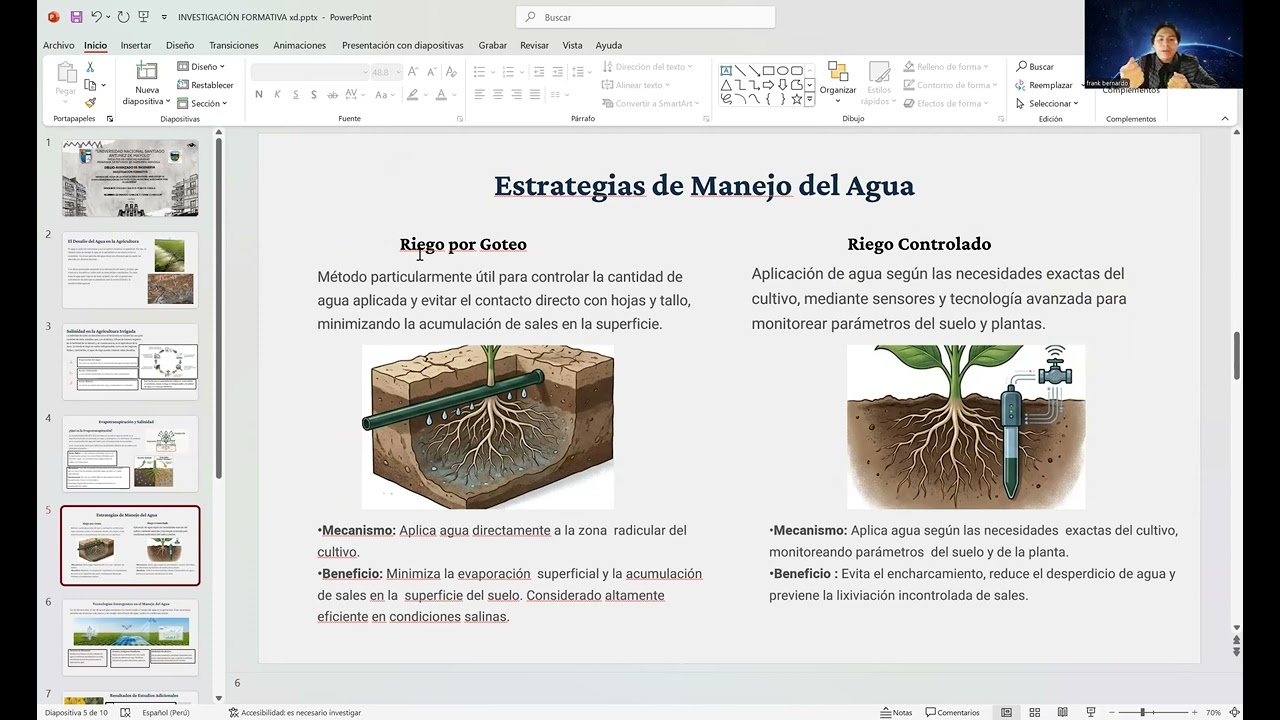The height and width of the screenshot is (720, 1280).
Task: Increase list indent level icon
Action: 558,72
